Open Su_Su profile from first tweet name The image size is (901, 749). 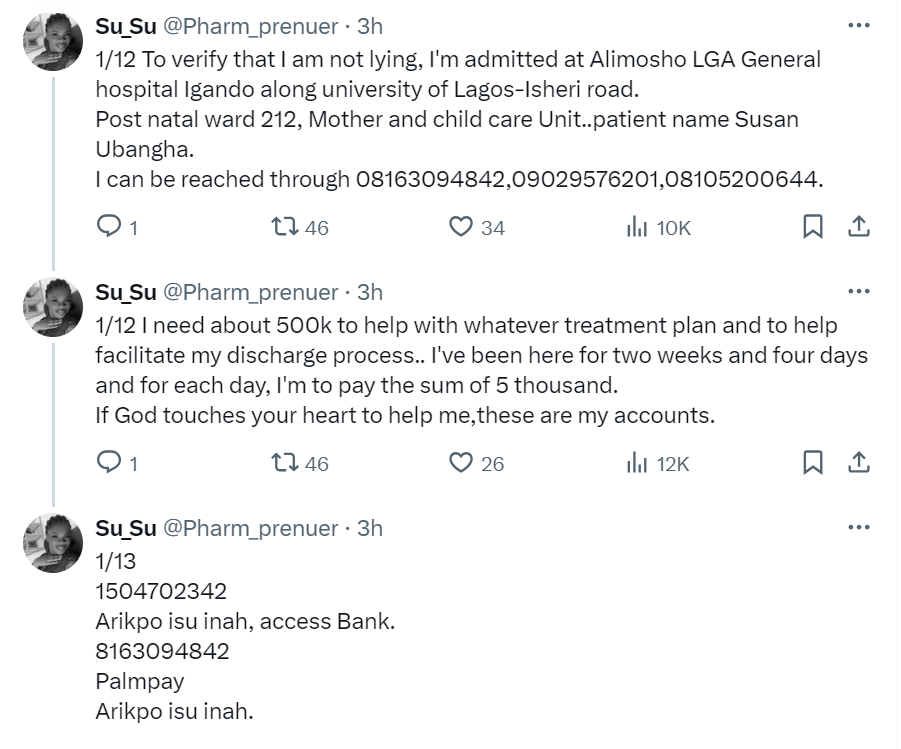pyautogui.click(x=125, y=25)
